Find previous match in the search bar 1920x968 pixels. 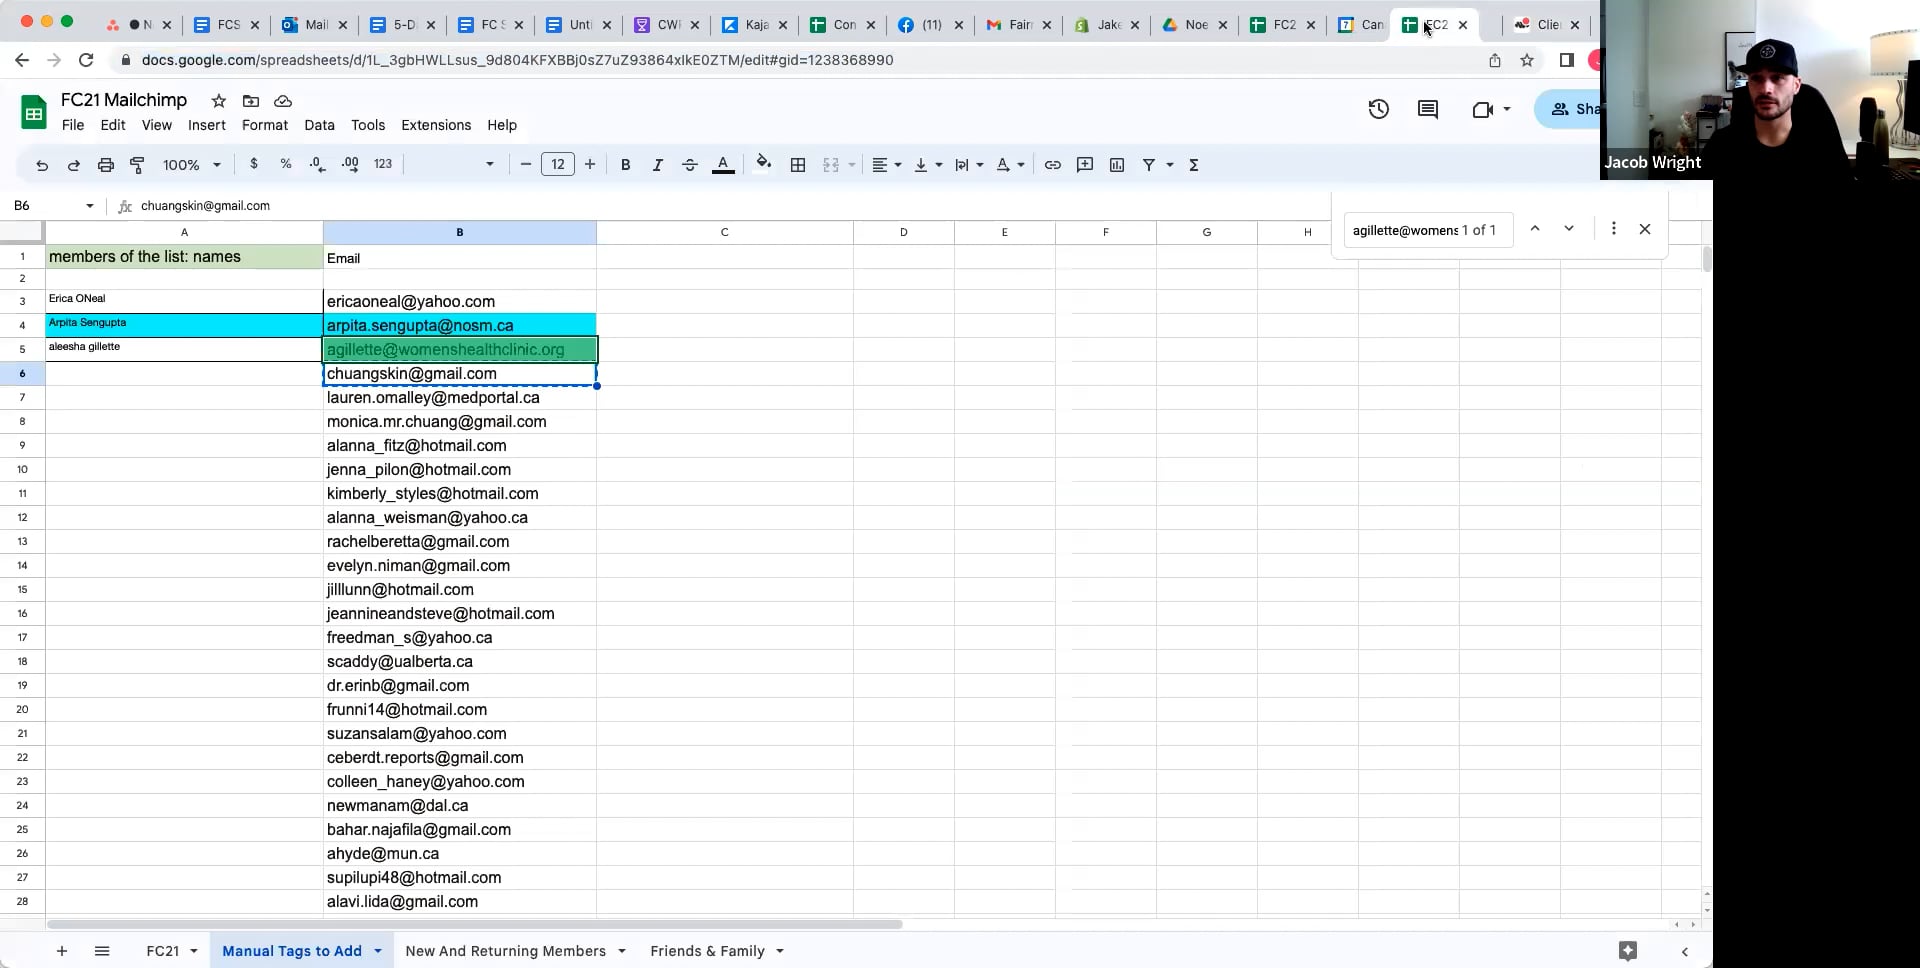[1535, 229]
